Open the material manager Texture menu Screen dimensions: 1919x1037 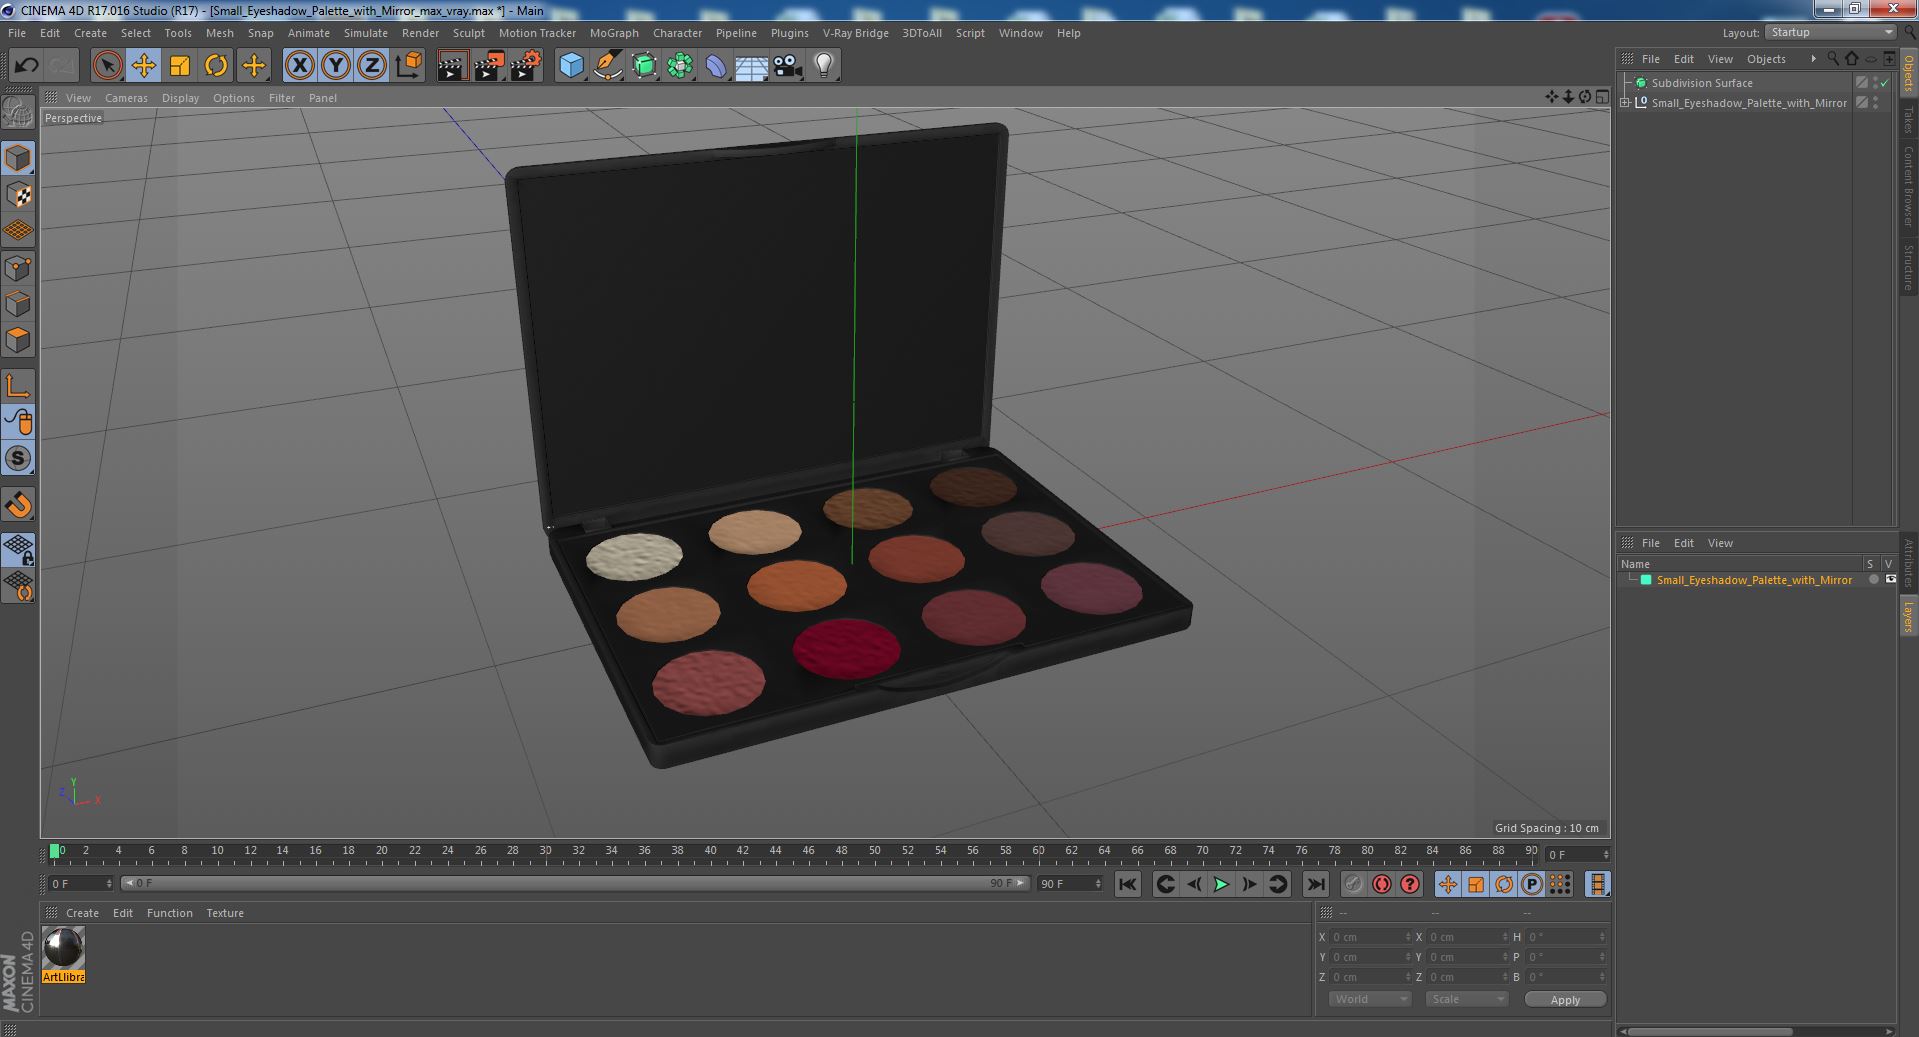[x=225, y=913]
